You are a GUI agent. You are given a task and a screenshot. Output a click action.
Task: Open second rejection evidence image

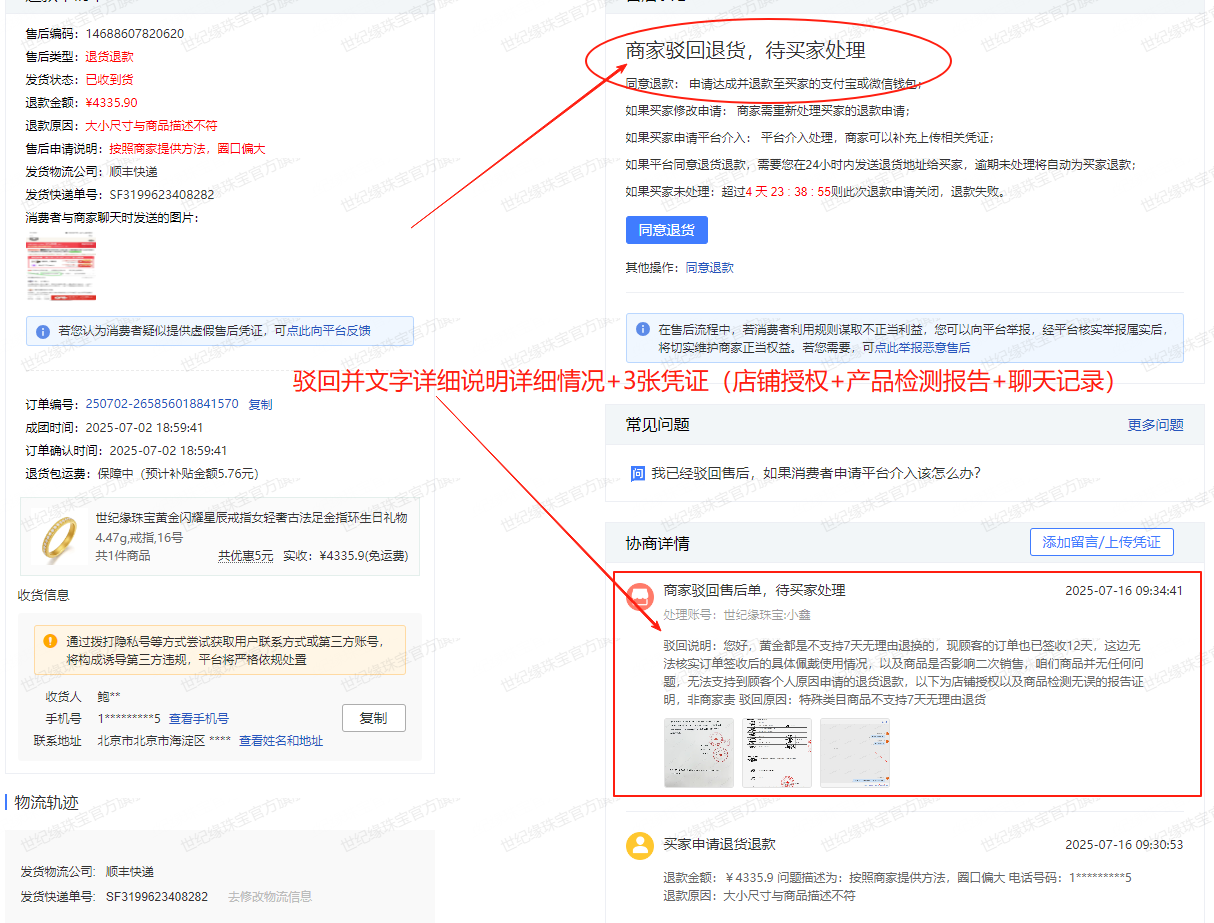[776, 752]
